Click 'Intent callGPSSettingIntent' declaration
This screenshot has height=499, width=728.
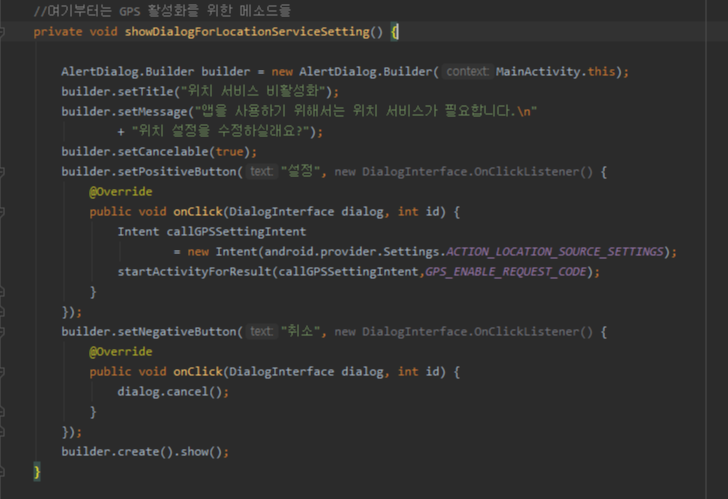click(x=212, y=231)
